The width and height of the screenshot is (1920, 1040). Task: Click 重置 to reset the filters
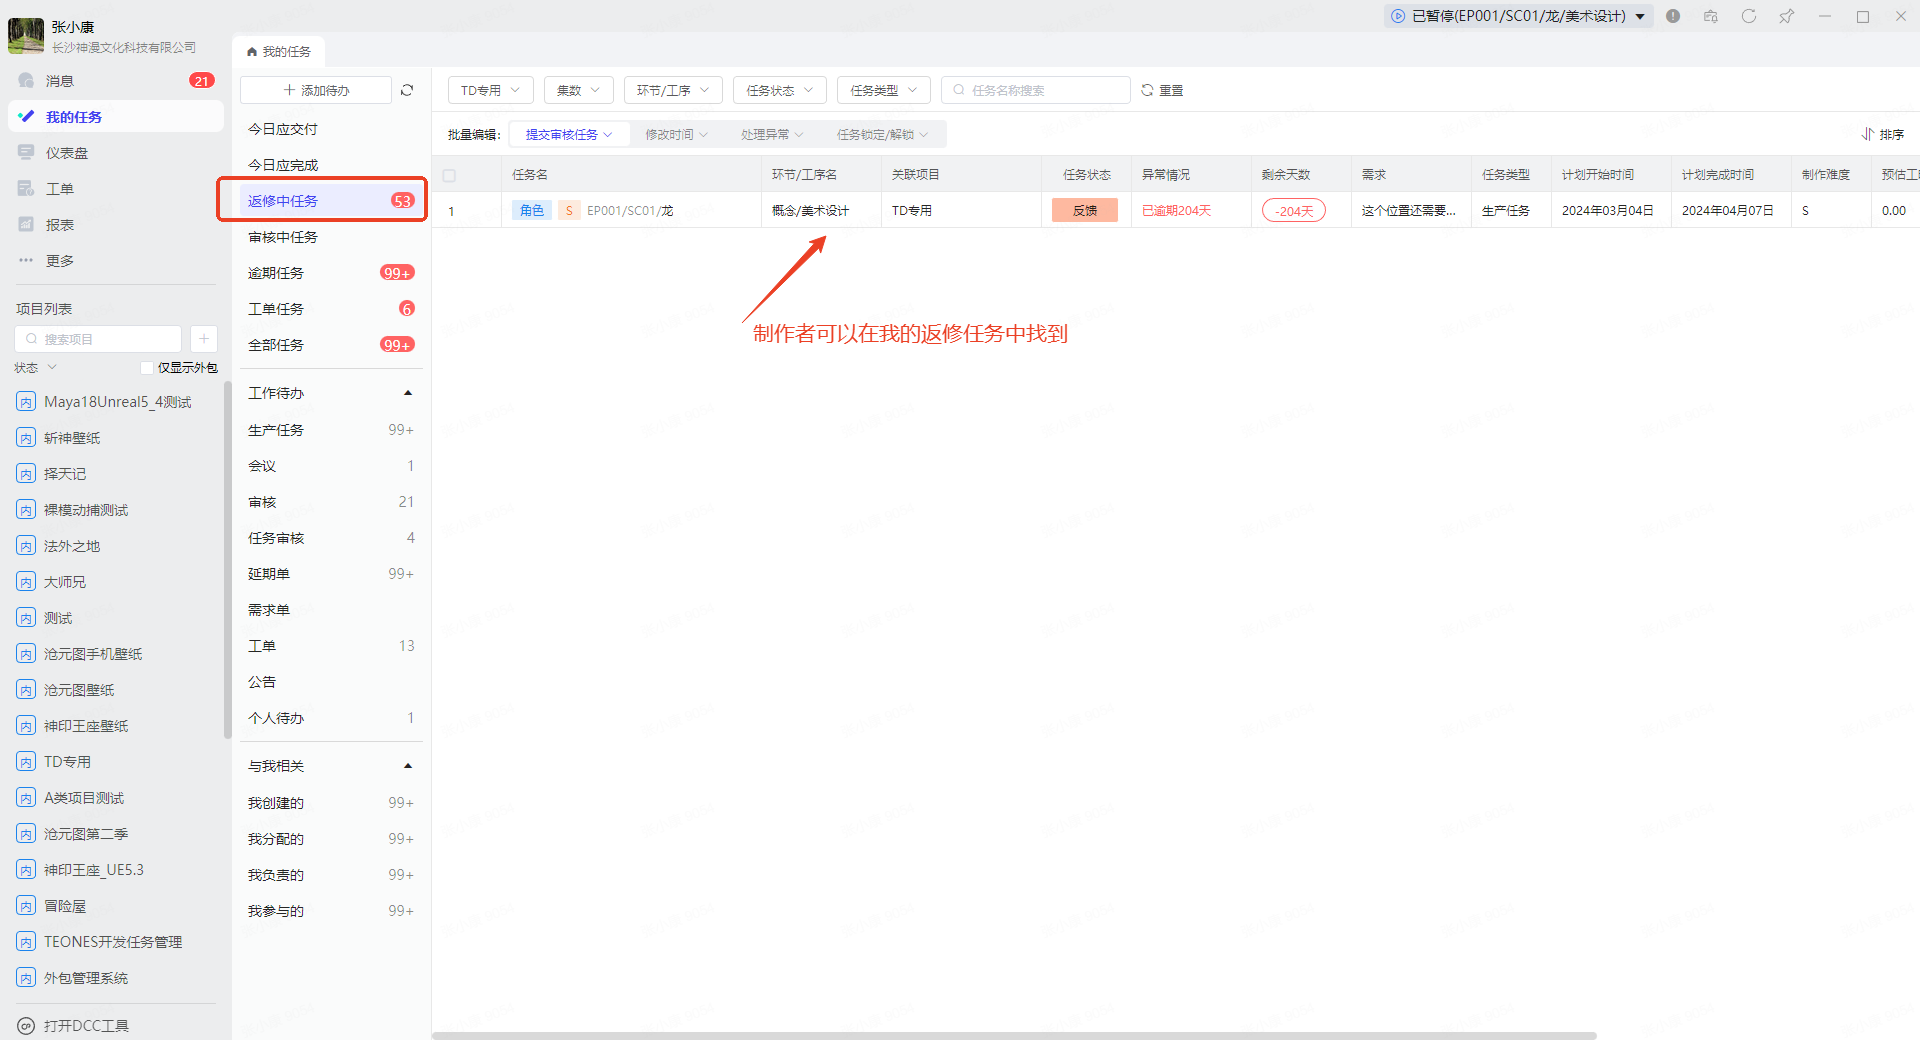click(1162, 90)
